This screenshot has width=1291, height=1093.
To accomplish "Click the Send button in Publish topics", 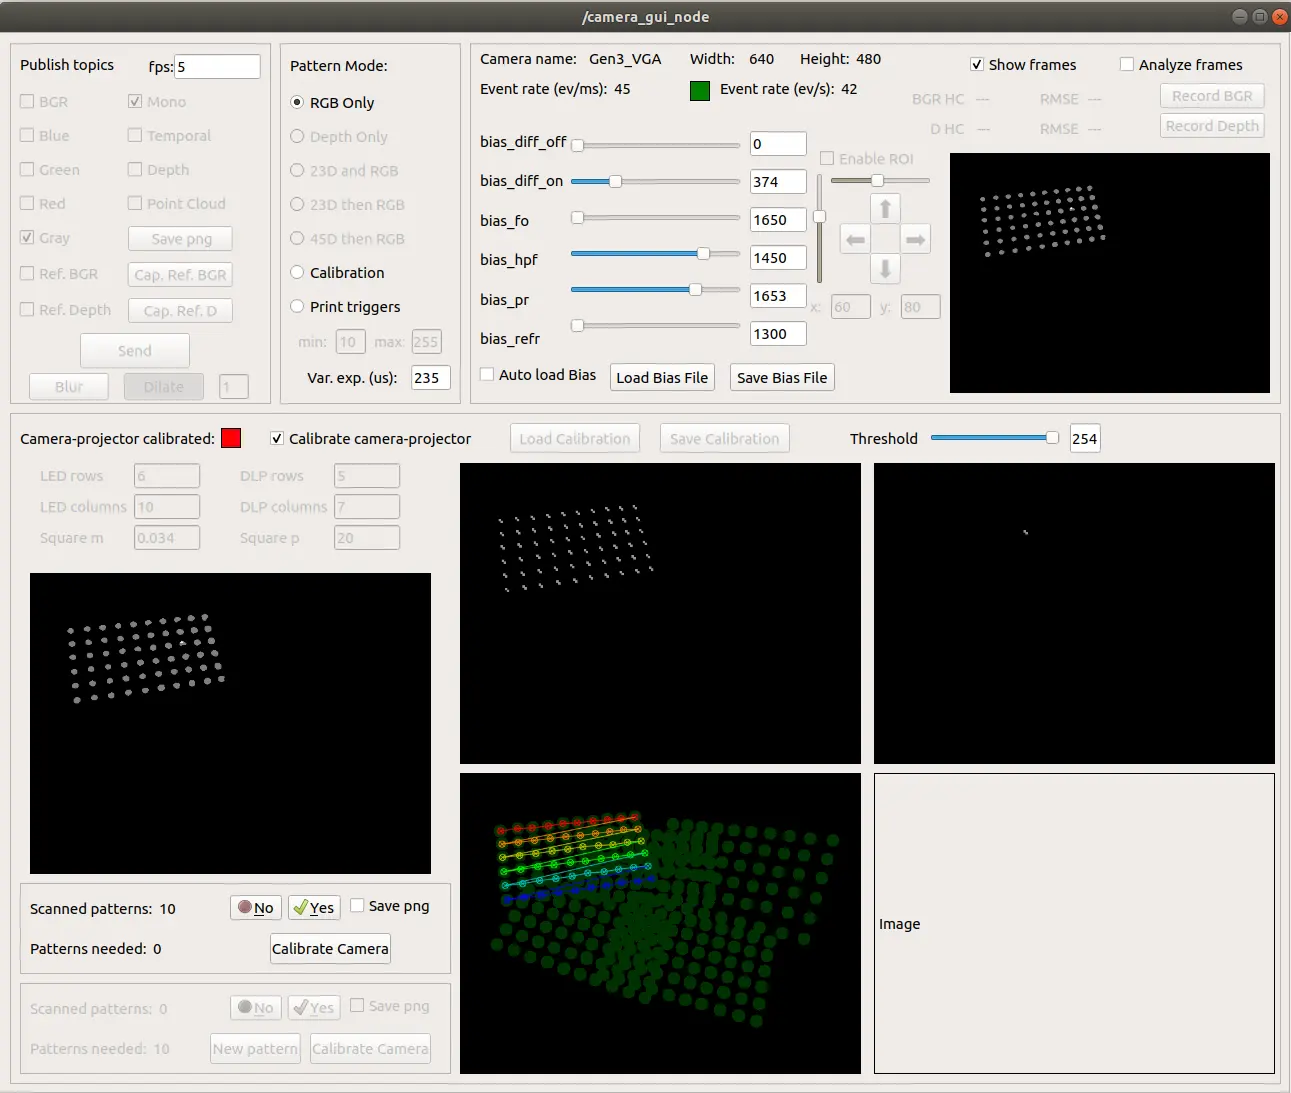I will coord(135,350).
